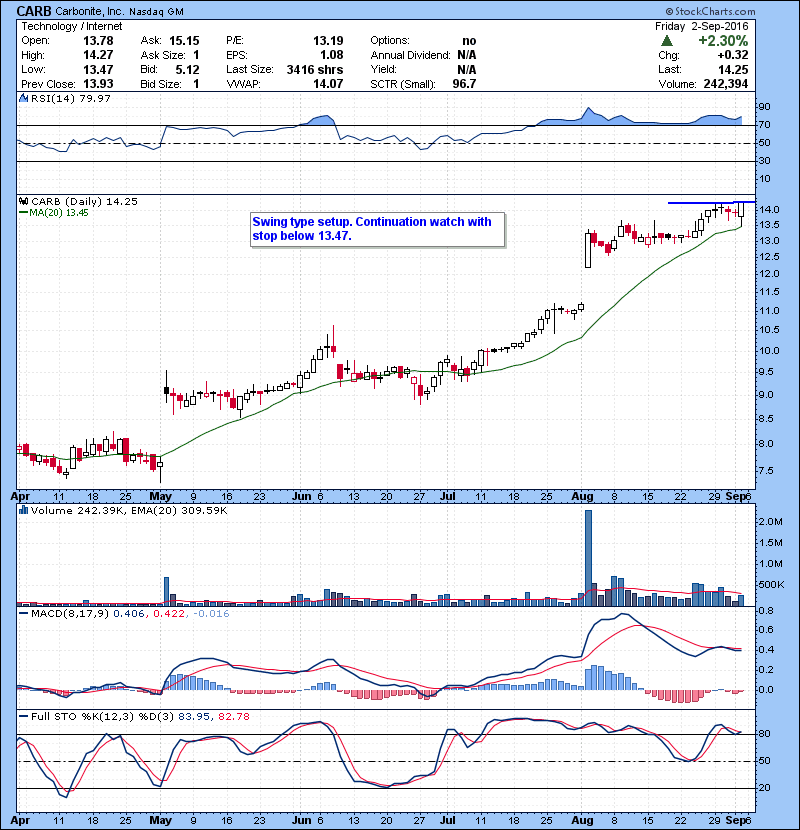Click the RSI area-chart icon
This screenshot has width=800, height=830.
pos(23,98)
